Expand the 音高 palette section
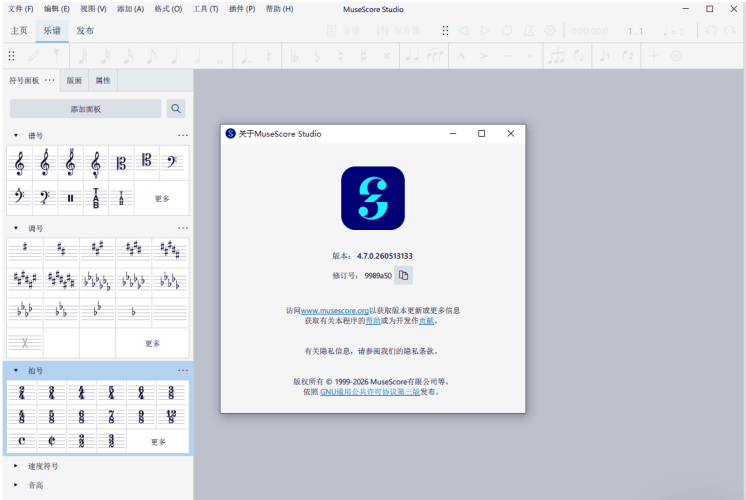746x500 pixels. tap(16, 485)
